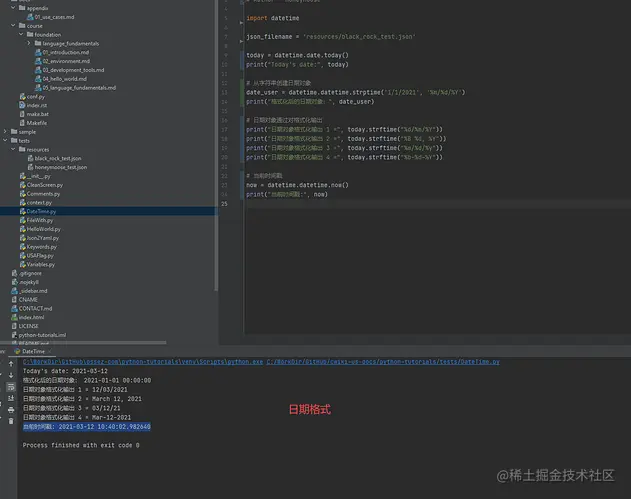Open Variables.py in project tree
631x499 pixels.
(x=41, y=265)
